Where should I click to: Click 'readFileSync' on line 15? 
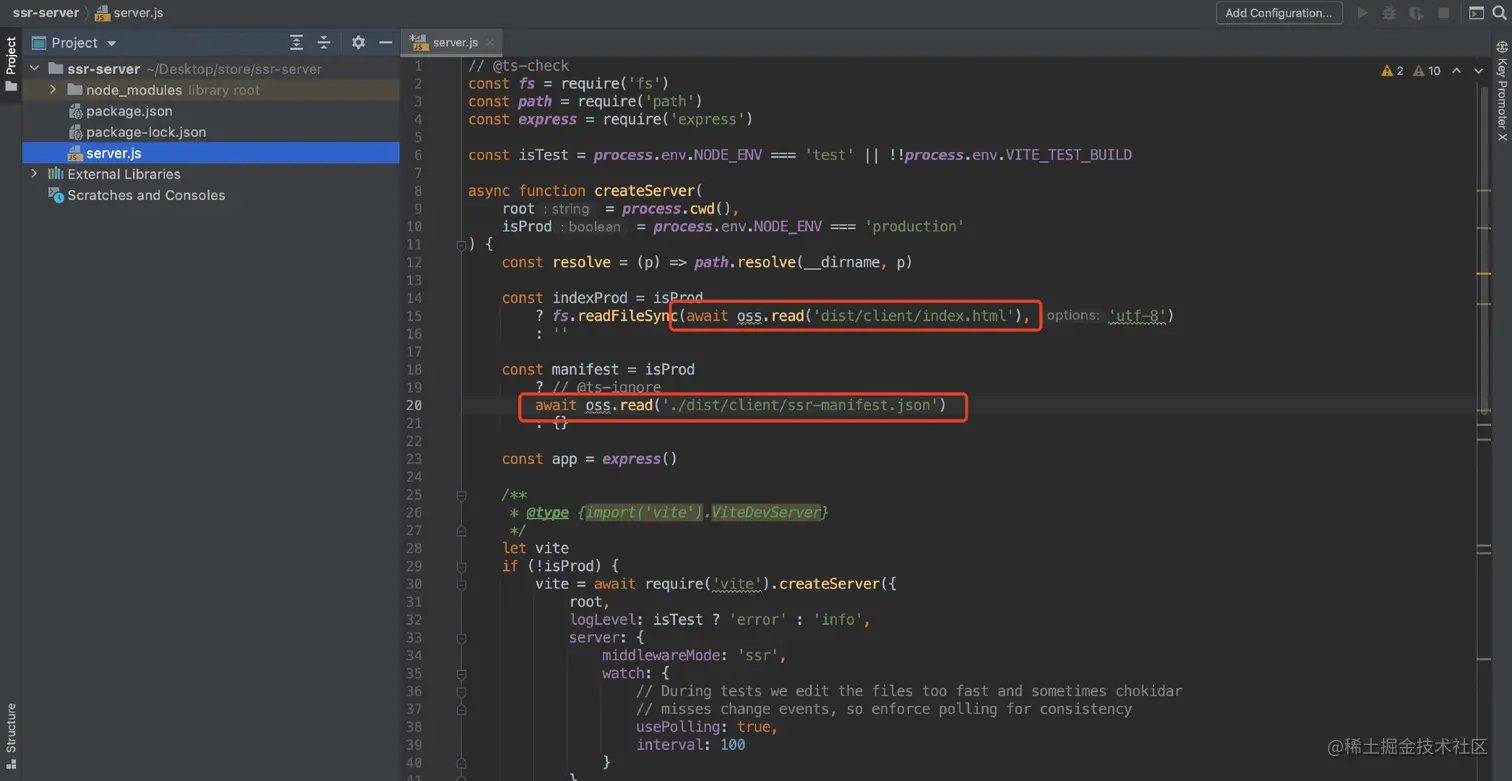627,316
